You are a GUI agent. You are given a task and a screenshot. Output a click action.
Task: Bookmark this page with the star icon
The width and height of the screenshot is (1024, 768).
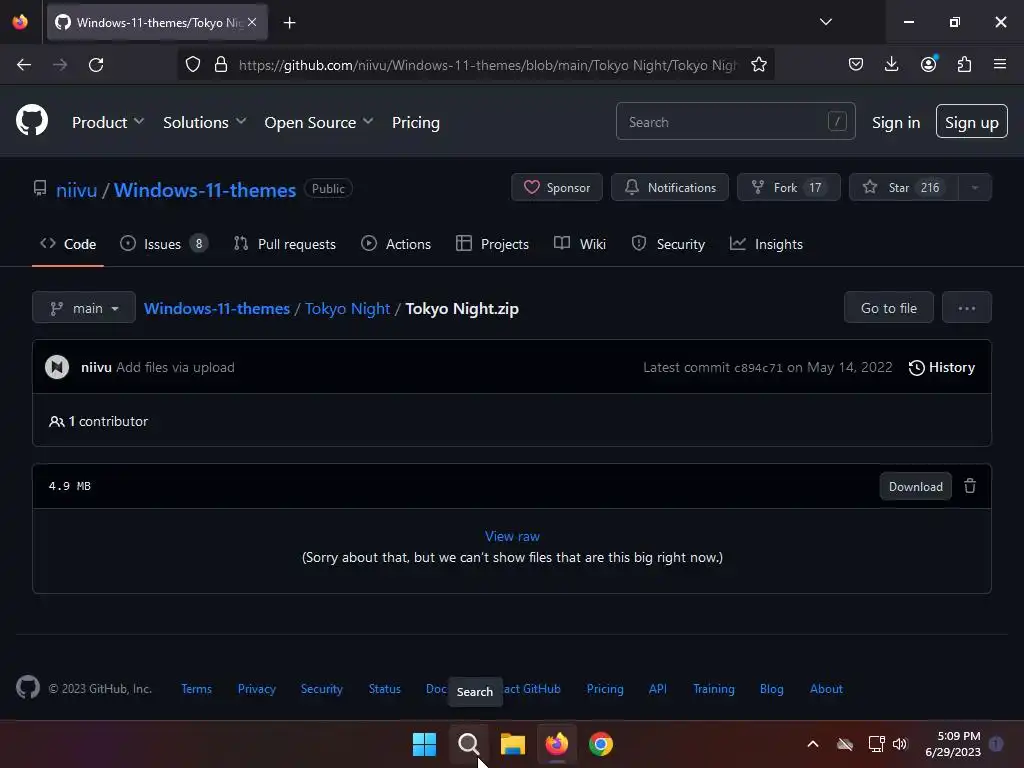point(758,65)
